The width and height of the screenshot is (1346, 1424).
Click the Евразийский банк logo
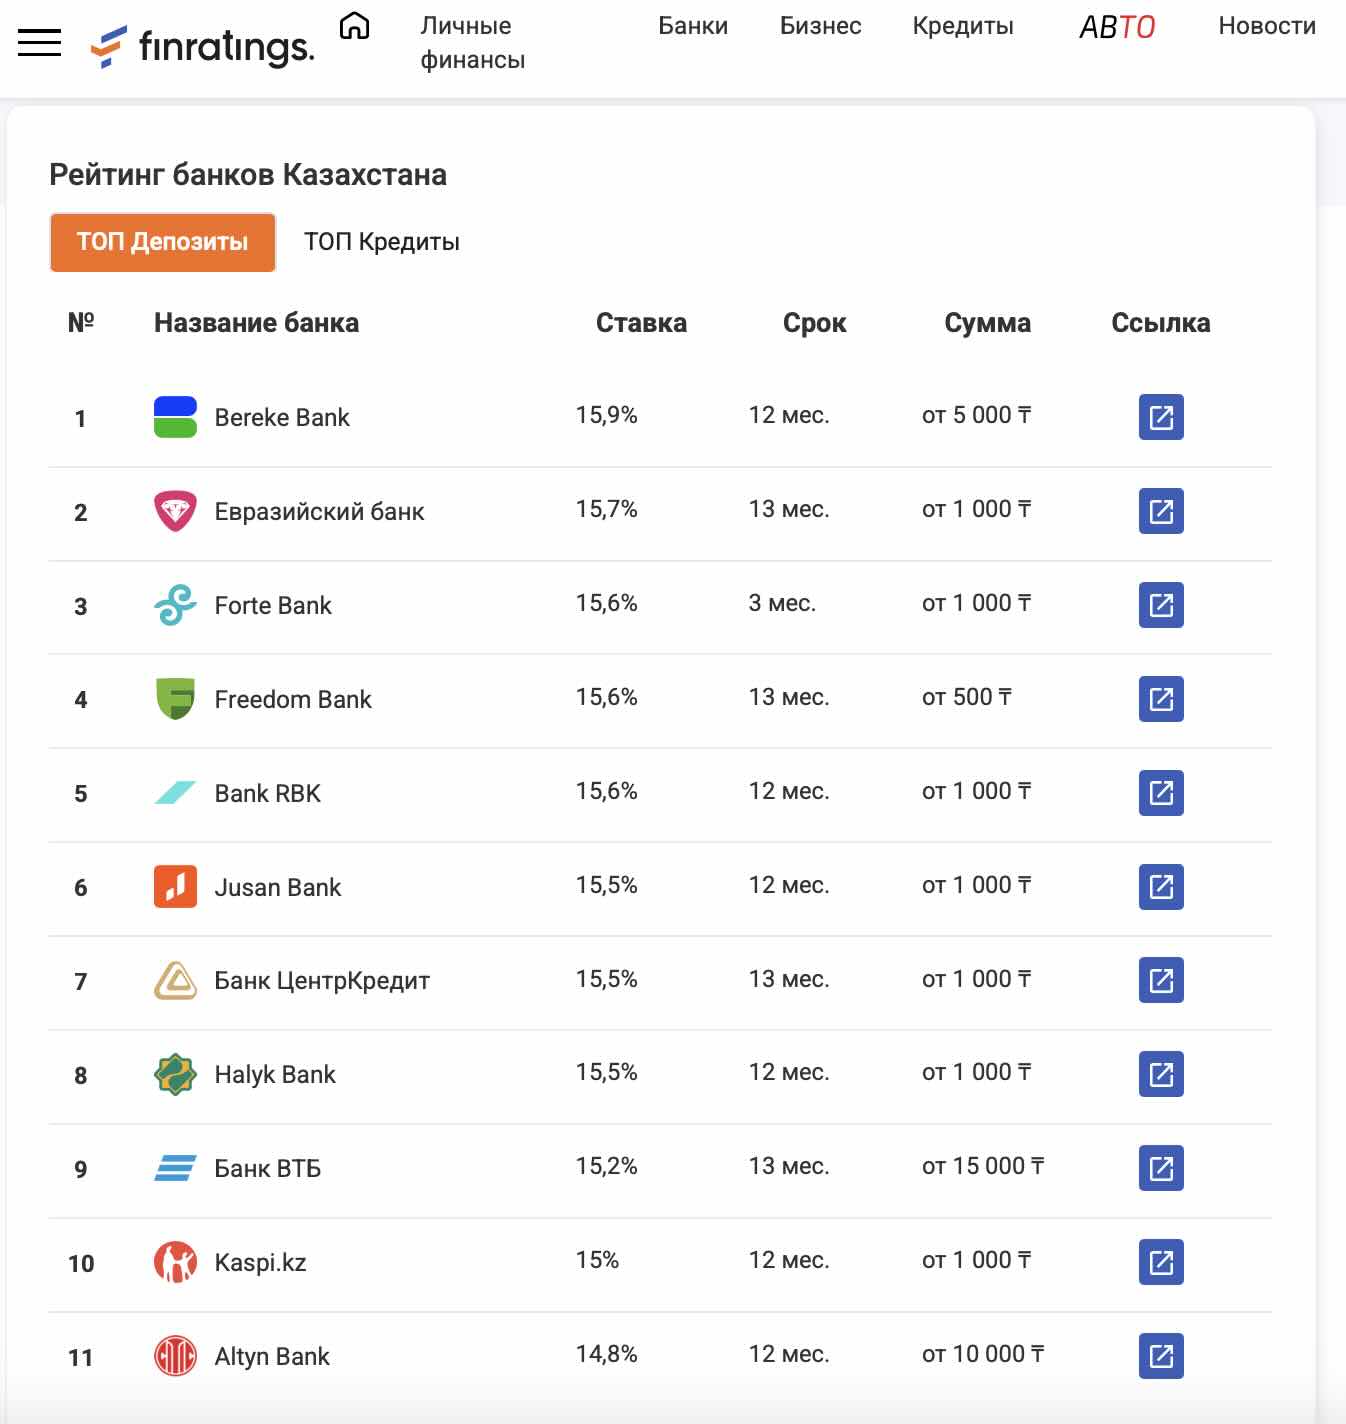tap(175, 511)
